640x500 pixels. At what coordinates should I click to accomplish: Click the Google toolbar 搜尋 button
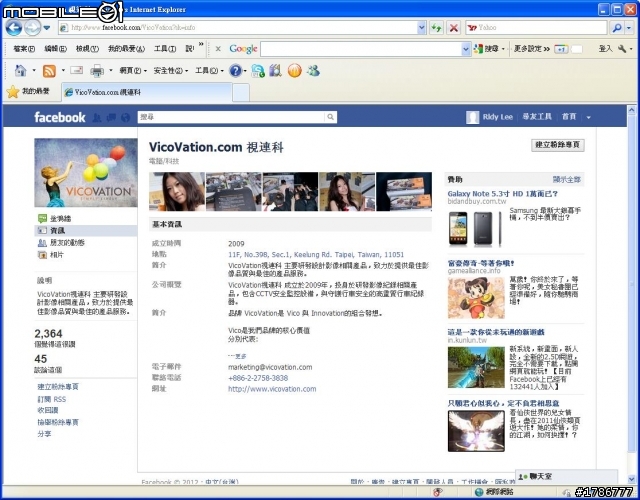tap(487, 49)
